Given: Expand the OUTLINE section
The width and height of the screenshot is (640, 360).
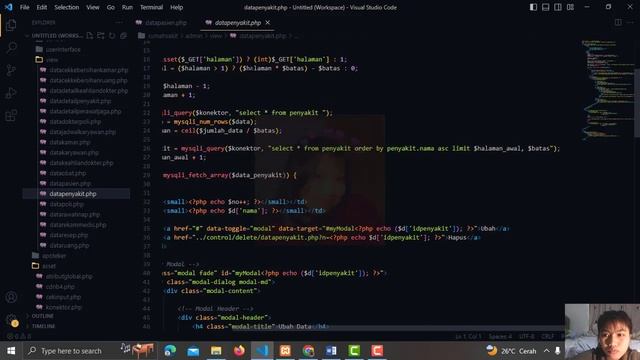Looking at the screenshot, I should tap(42, 316).
